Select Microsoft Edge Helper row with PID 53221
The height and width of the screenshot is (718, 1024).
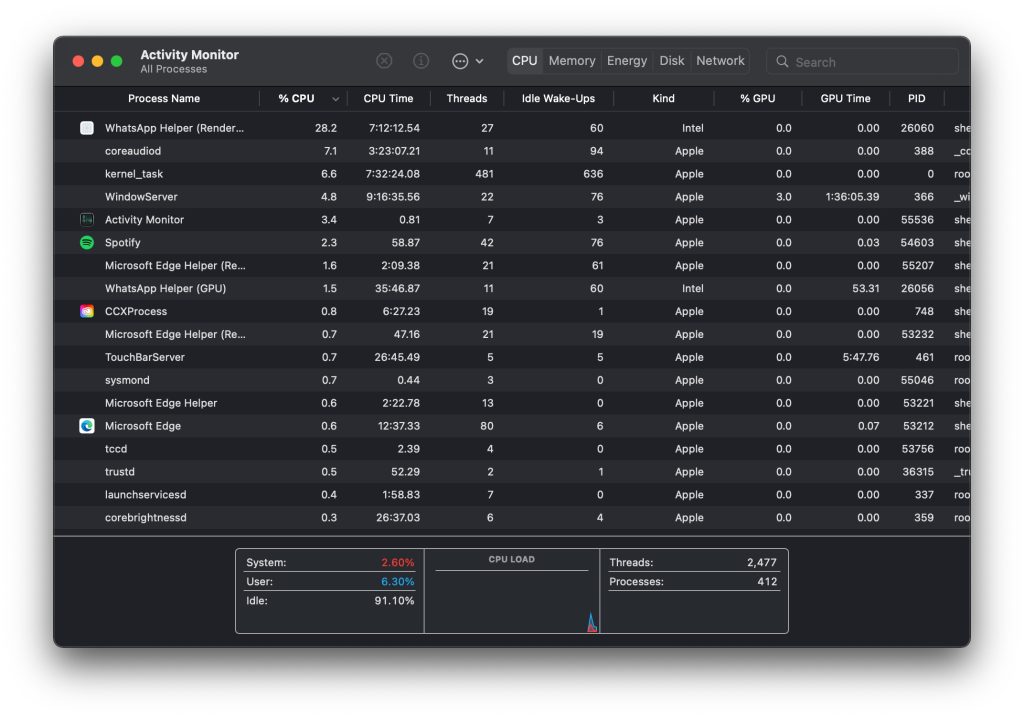pyautogui.click(x=512, y=403)
